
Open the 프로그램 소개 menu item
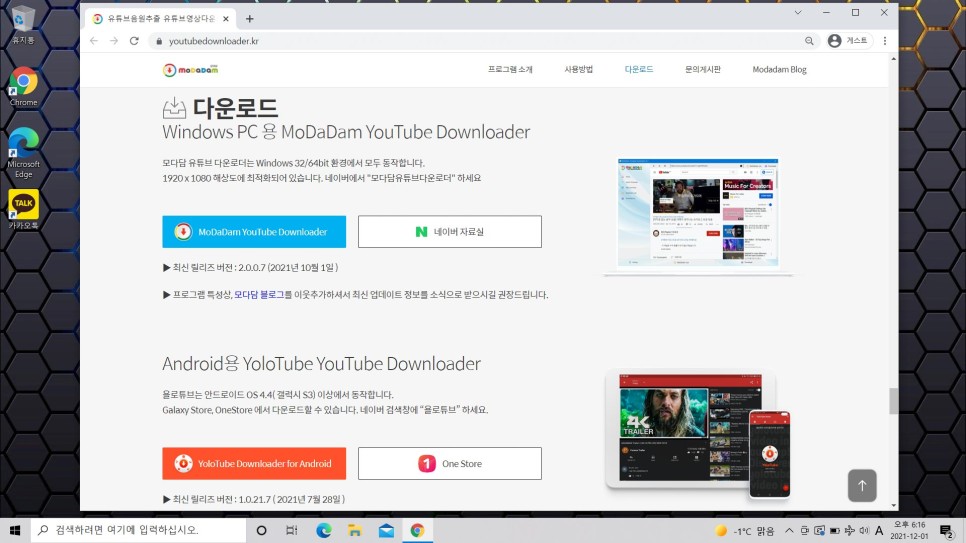tap(510, 70)
